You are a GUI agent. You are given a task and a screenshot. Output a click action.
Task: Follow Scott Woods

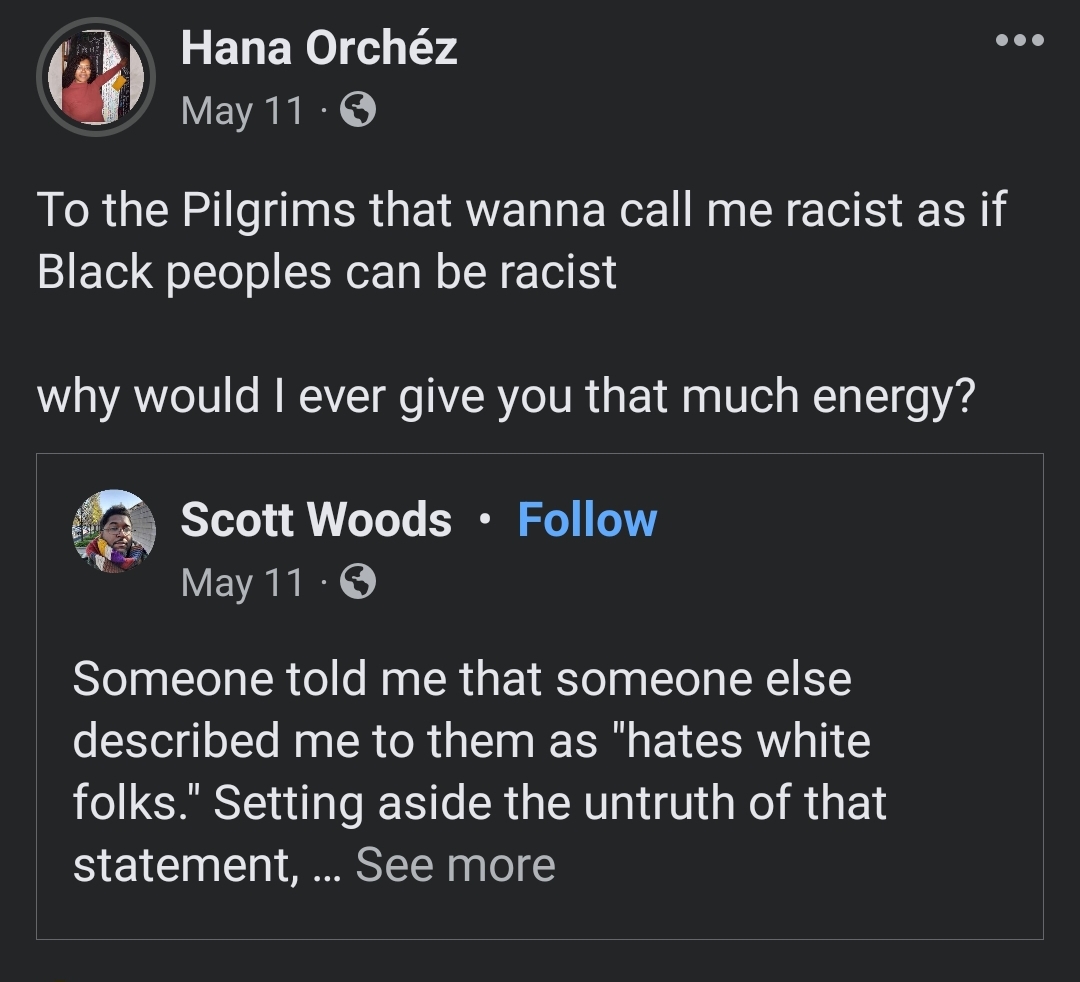pos(587,520)
